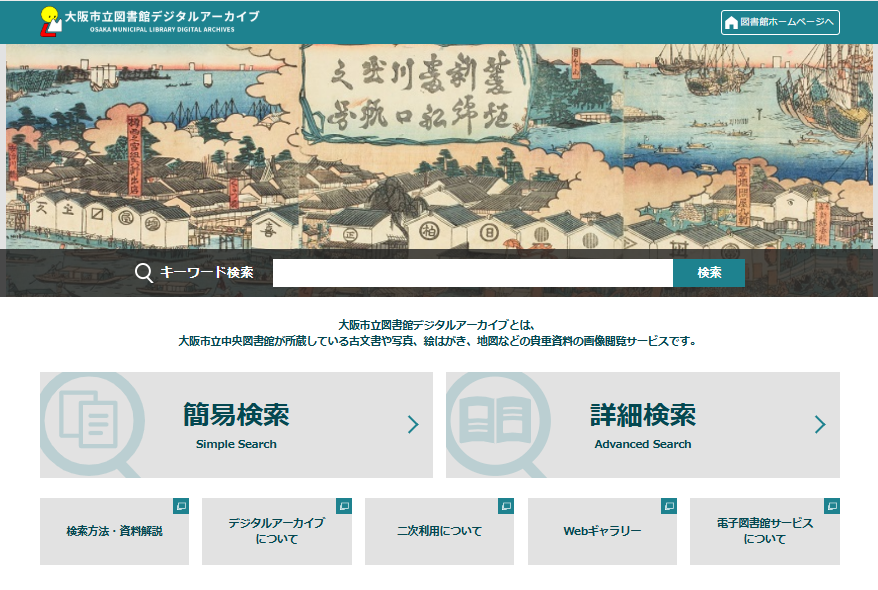Click the キーワード検索 label
The width and height of the screenshot is (878, 590).
click(x=207, y=273)
